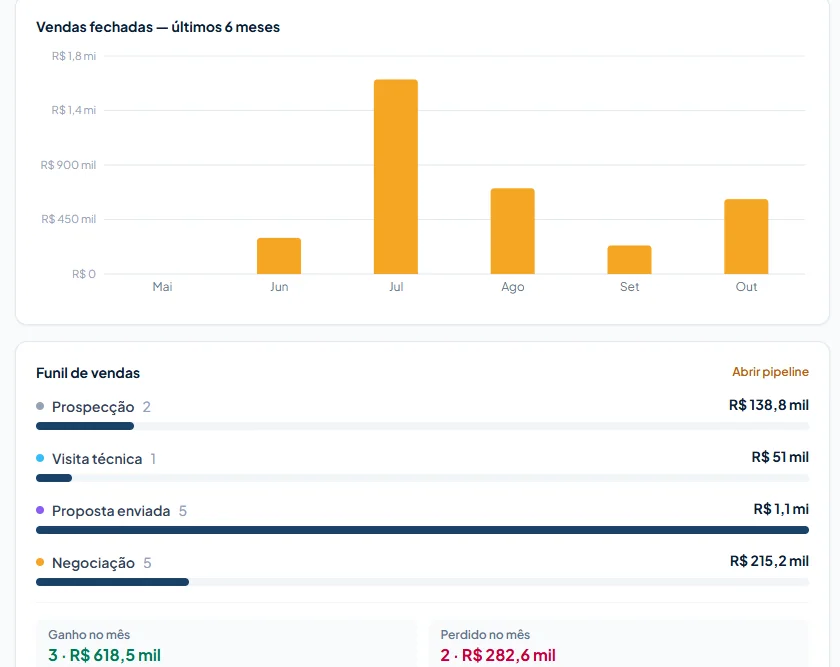Click the orange Negociação stage dot
Screen dimensions: 840x667
point(40,562)
